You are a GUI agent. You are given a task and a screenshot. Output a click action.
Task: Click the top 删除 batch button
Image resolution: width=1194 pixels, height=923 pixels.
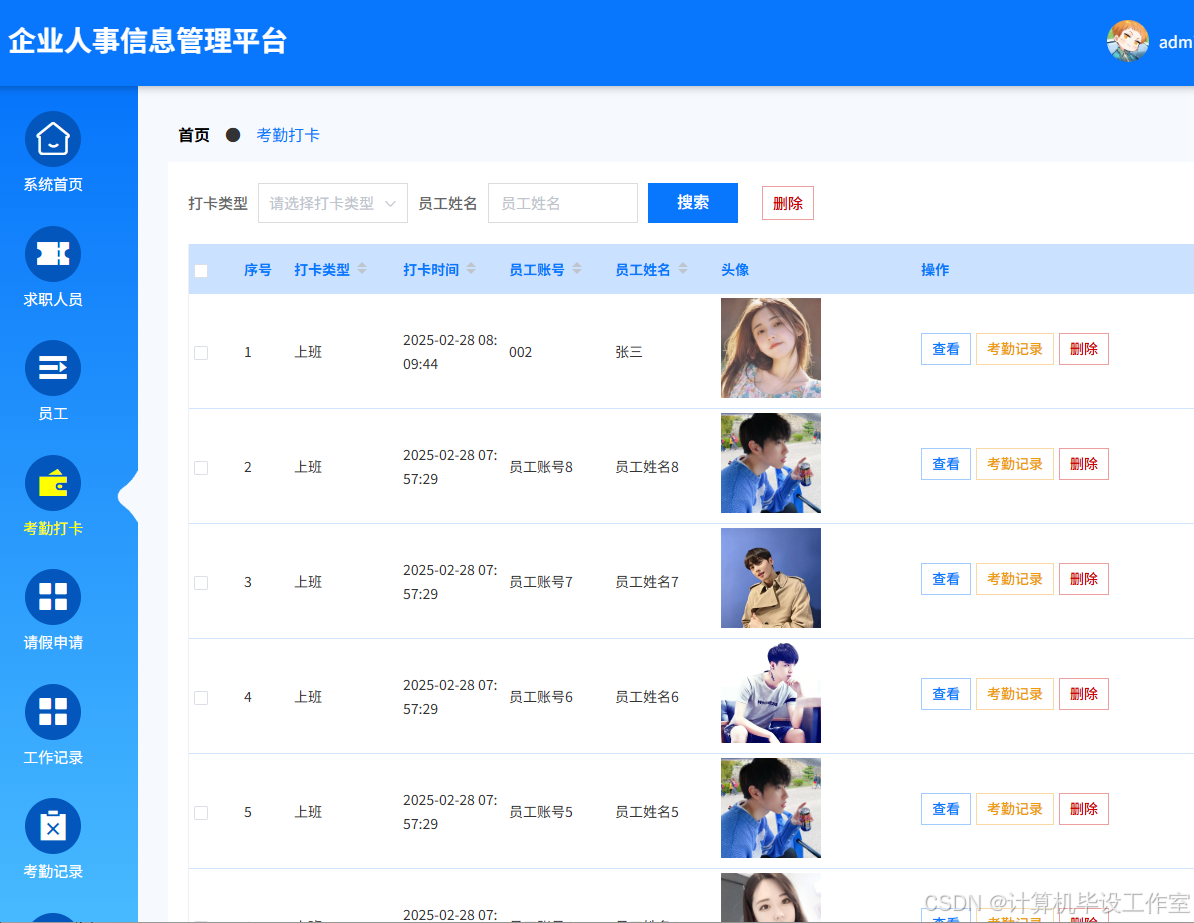(x=787, y=203)
